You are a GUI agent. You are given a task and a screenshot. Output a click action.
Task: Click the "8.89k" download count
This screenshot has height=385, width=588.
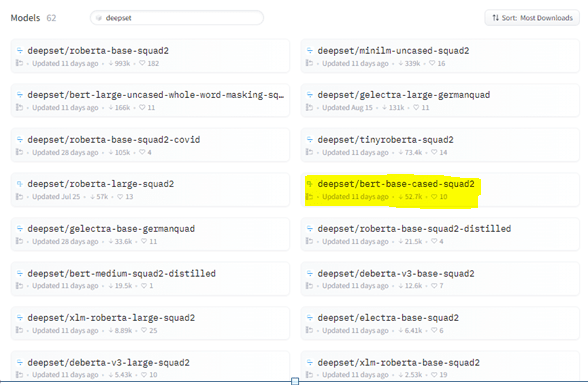point(123,330)
